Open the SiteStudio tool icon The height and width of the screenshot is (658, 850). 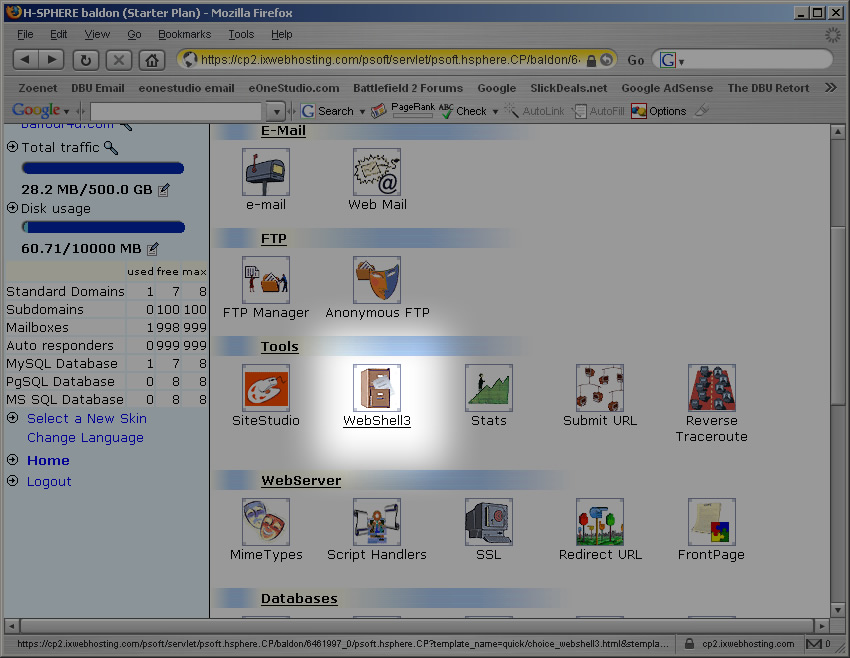[266, 388]
